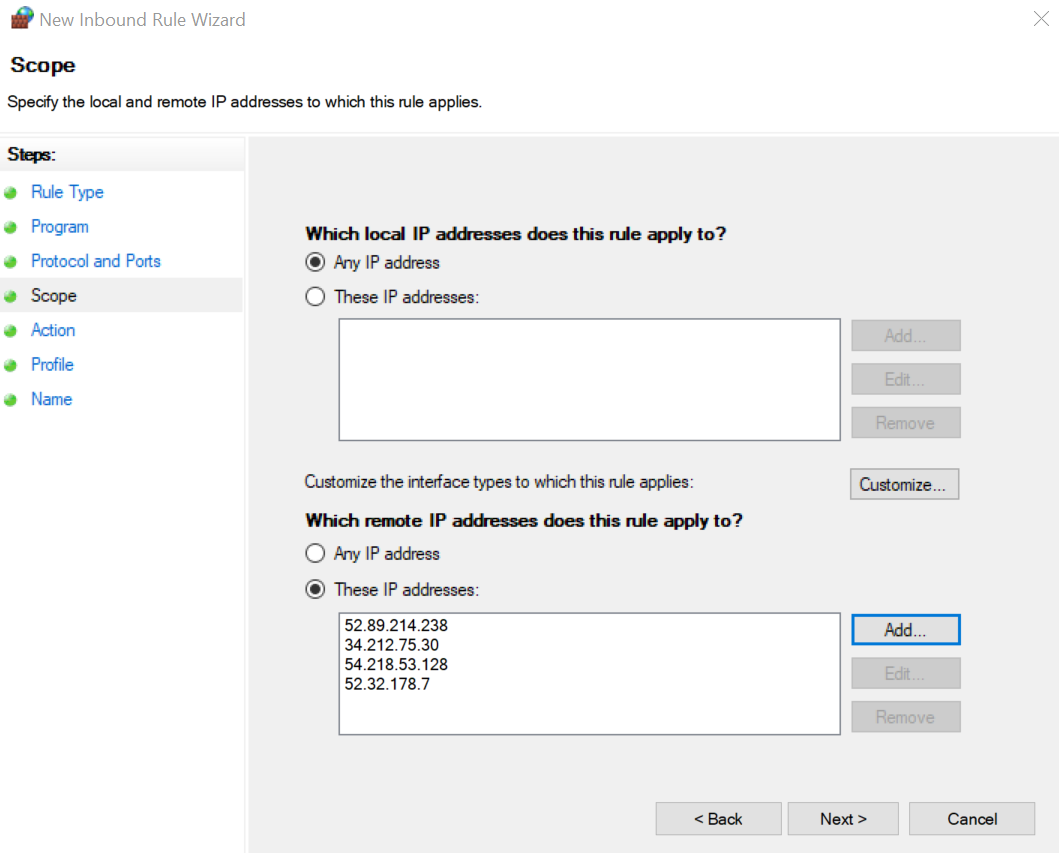Click inside the empty local IP addresses list
Viewport: 1059px width, 853px height.
point(590,380)
